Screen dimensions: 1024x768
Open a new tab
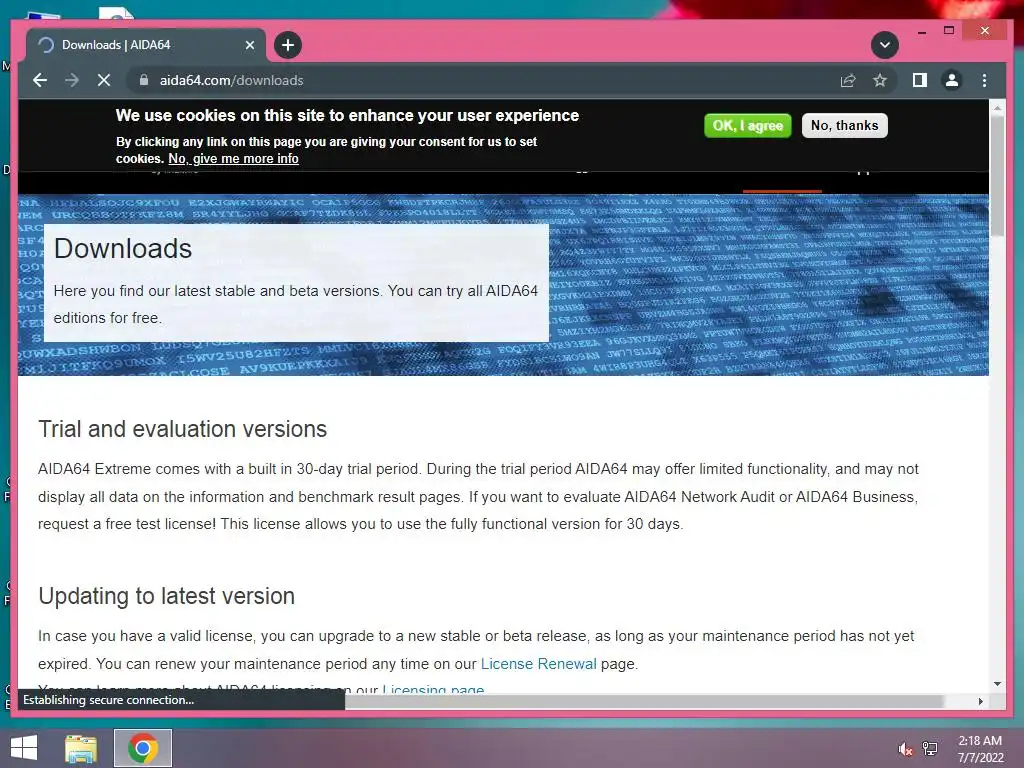pyautogui.click(x=288, y=45)
